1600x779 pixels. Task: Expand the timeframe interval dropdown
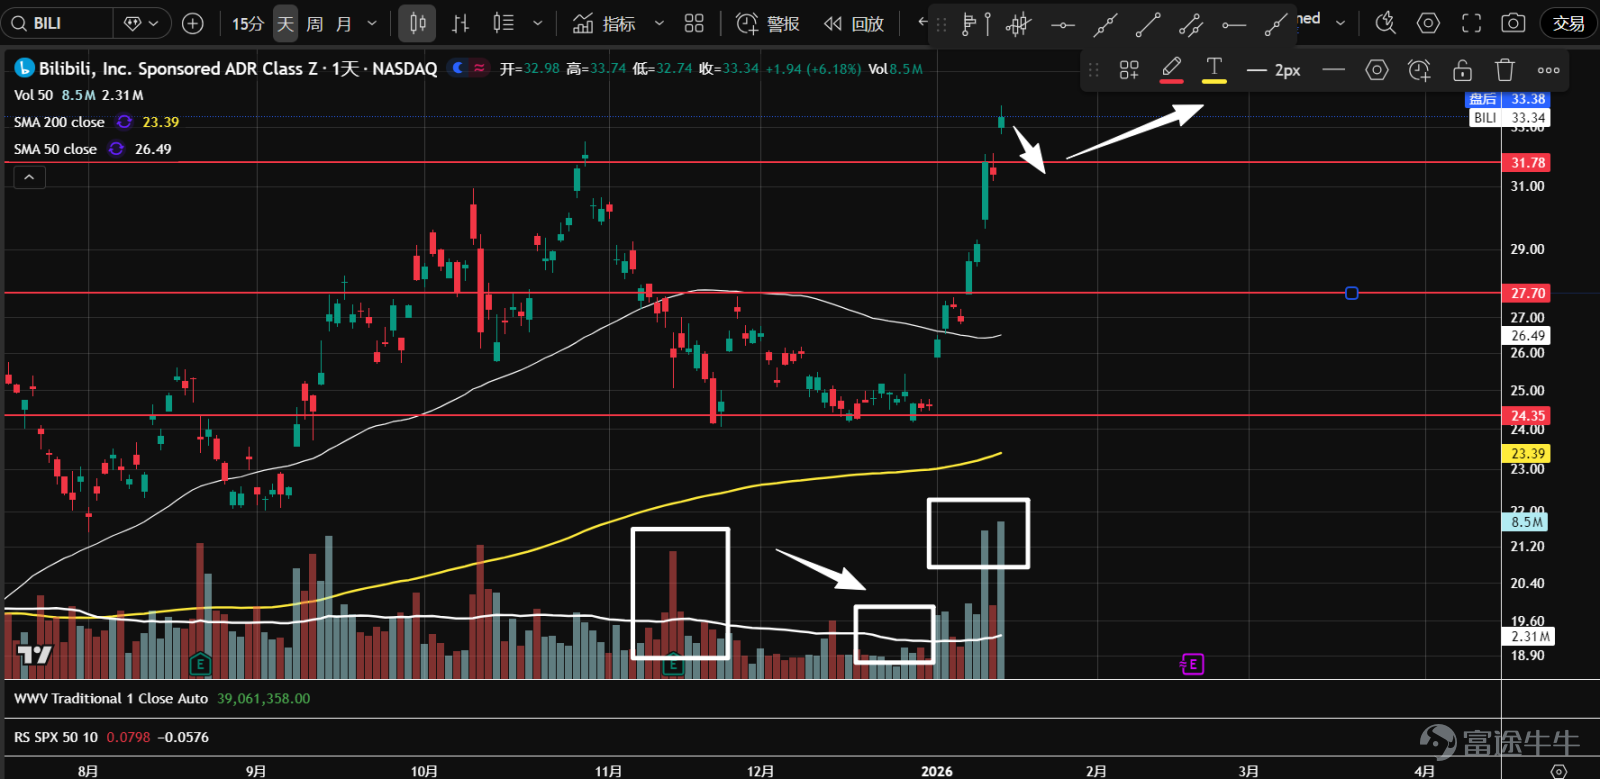pos(372,23)
